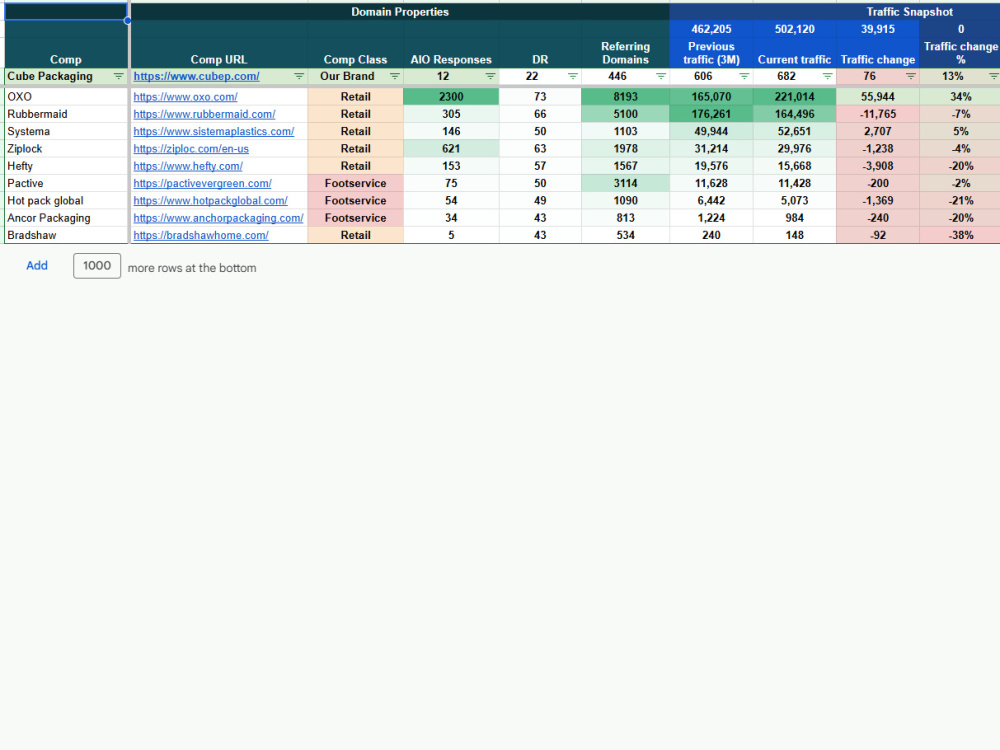
Task: Select the percentage cell -38%
Action: [x=960, y=235]
